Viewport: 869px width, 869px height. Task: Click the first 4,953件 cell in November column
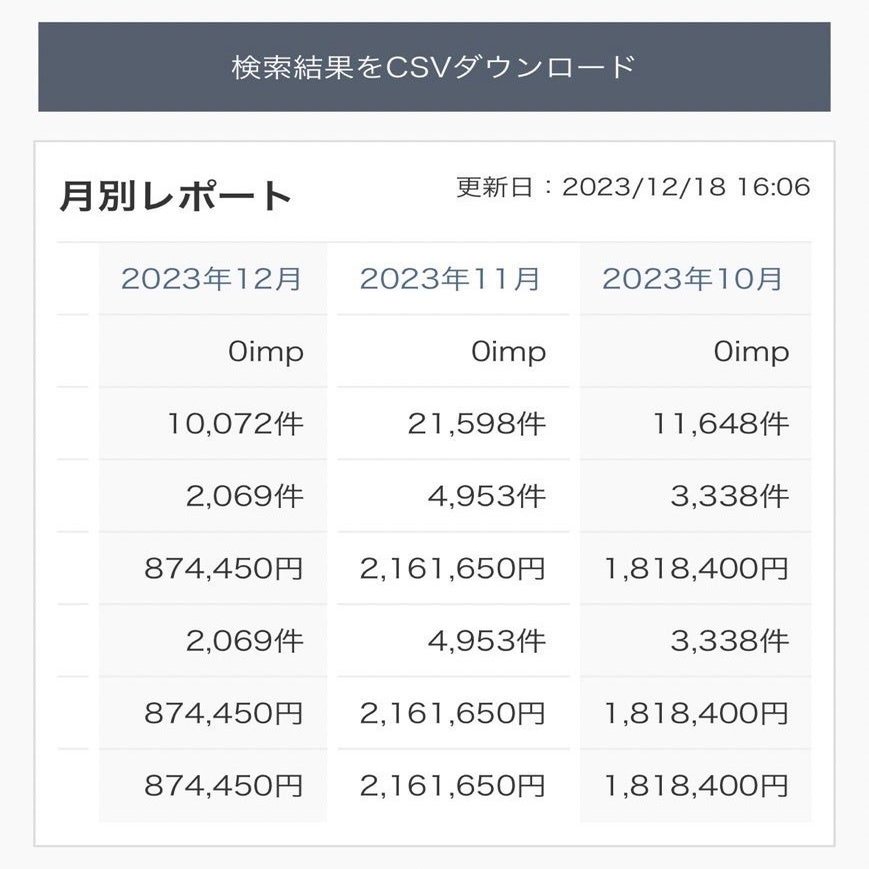point(453,496)
